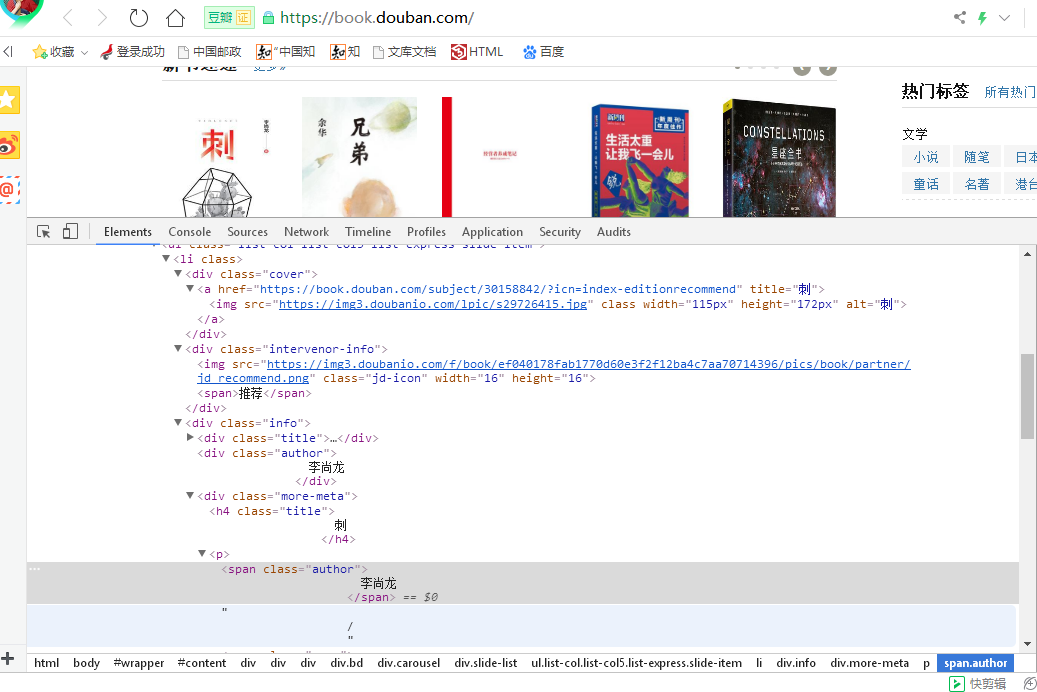1037x692 pixels.
Task: Open the Weibo sidebar icon
Action: point(8,145)
